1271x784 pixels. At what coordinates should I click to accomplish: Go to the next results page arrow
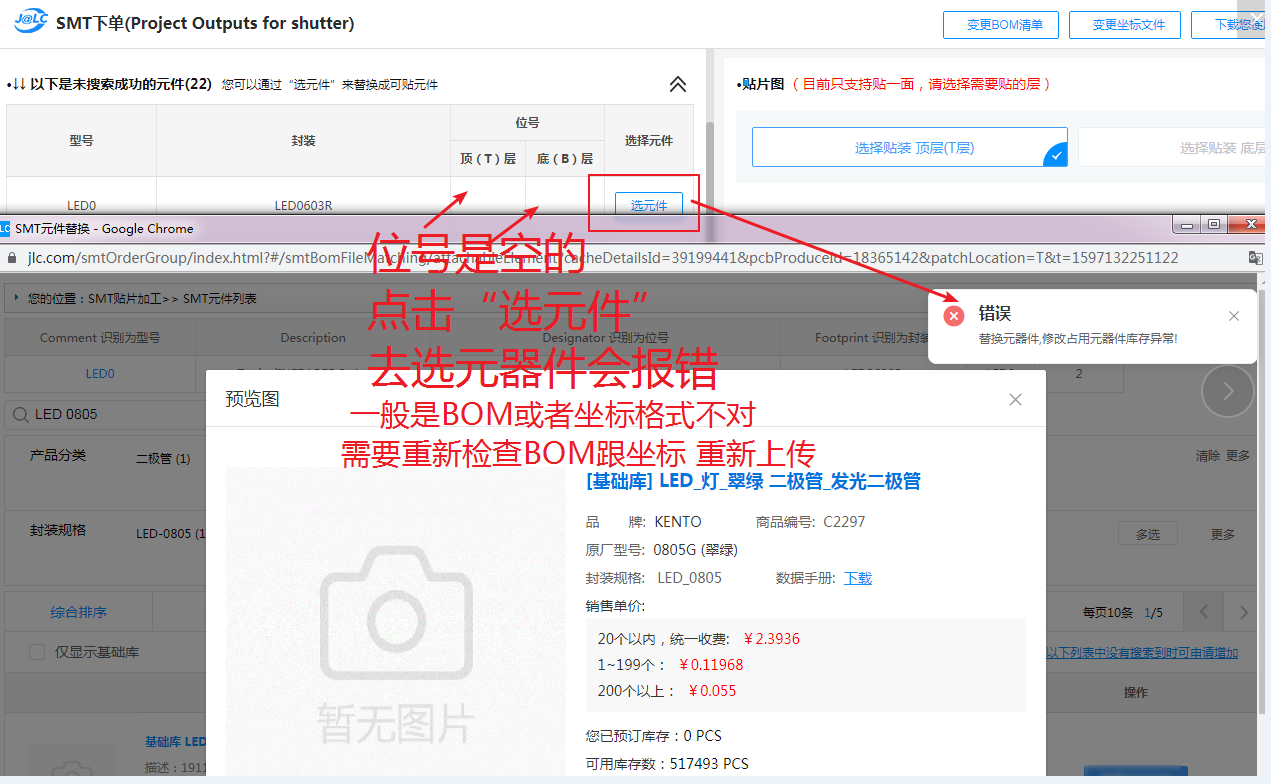(1244, 612)
